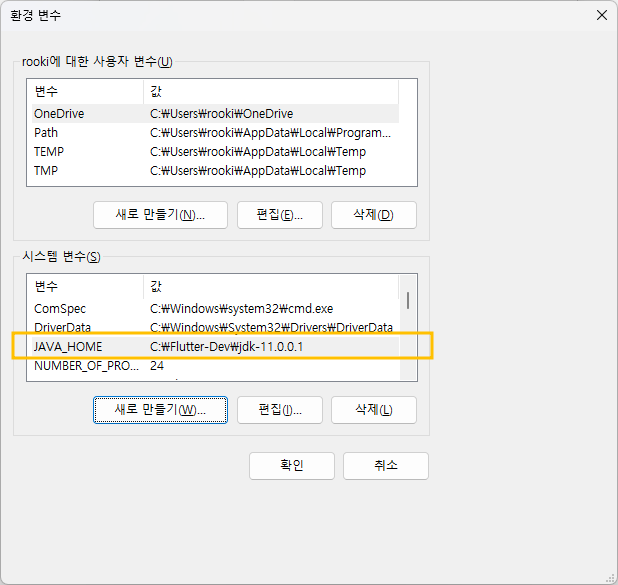Select the OneDrive user variable row
Screen dimensions: 618x585
tap(215, 114)
